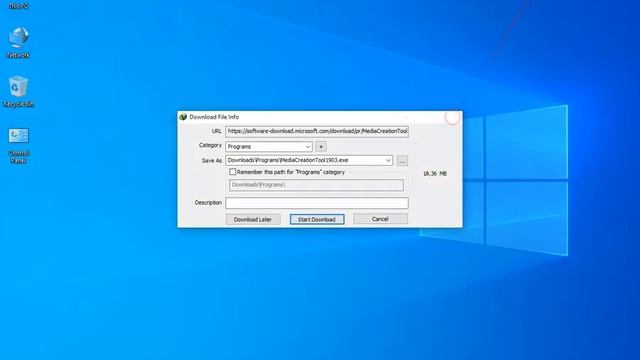This screenshot has width=640, height=360.
Task: Click the IDM icon in dialog title bar
Action: [x=183, y=117]
